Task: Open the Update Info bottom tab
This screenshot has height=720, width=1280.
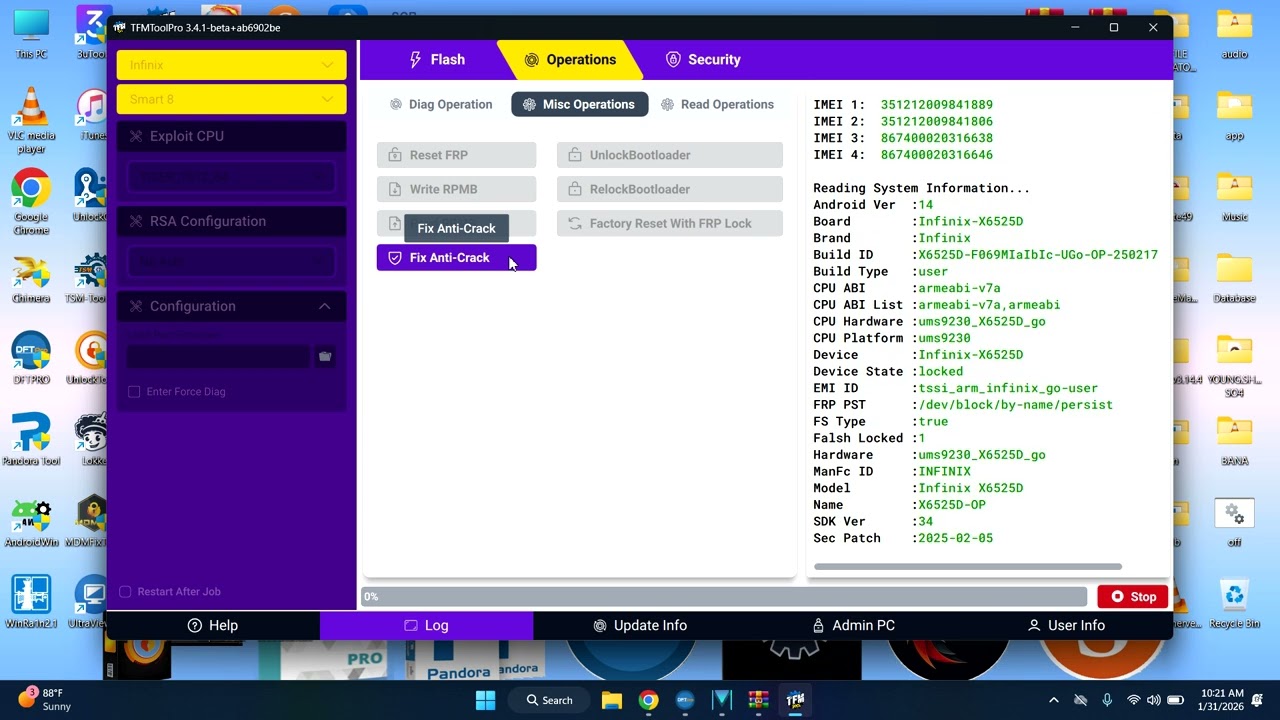Action: [x=640, y=625]
